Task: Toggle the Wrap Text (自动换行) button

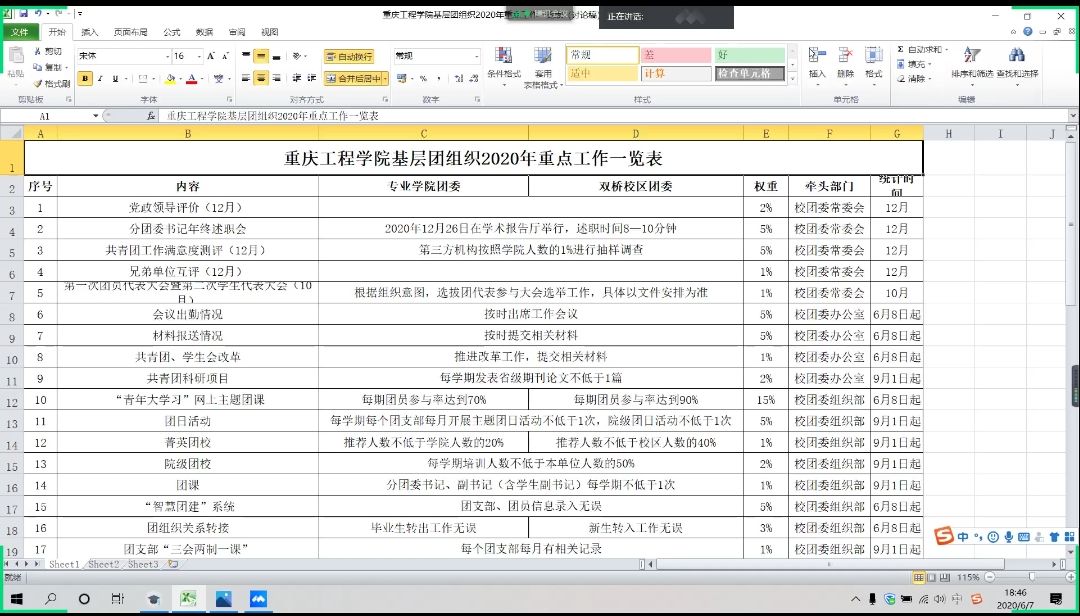Action: [x=348, y=57]
